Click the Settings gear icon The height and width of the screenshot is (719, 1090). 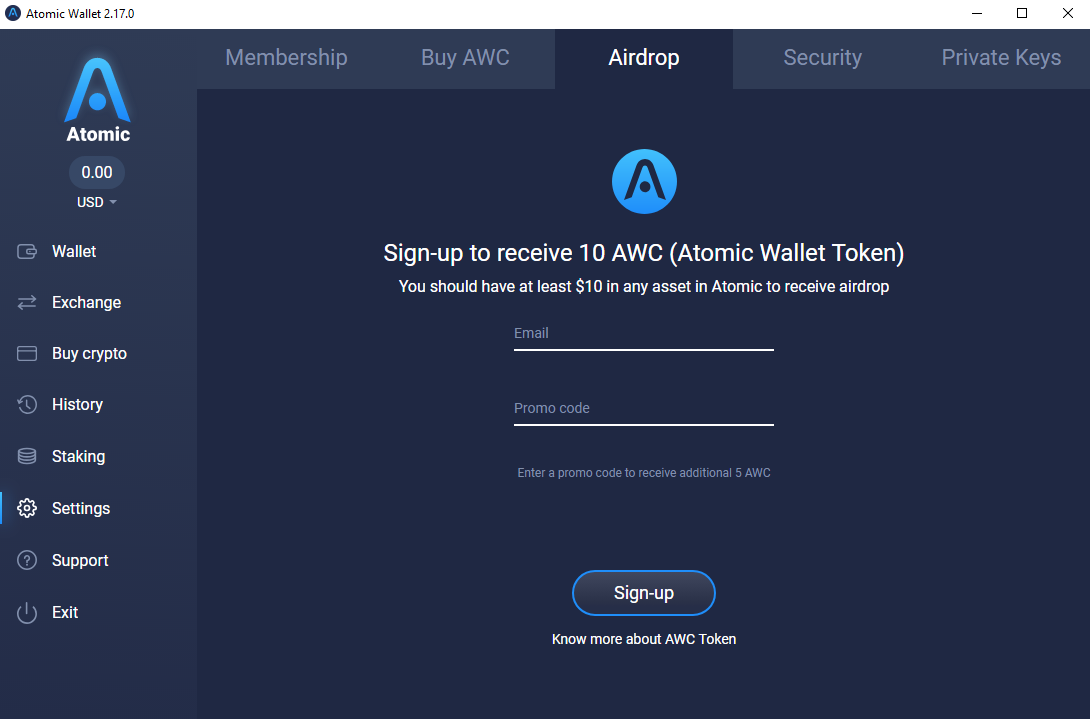[x=27, y=509]
